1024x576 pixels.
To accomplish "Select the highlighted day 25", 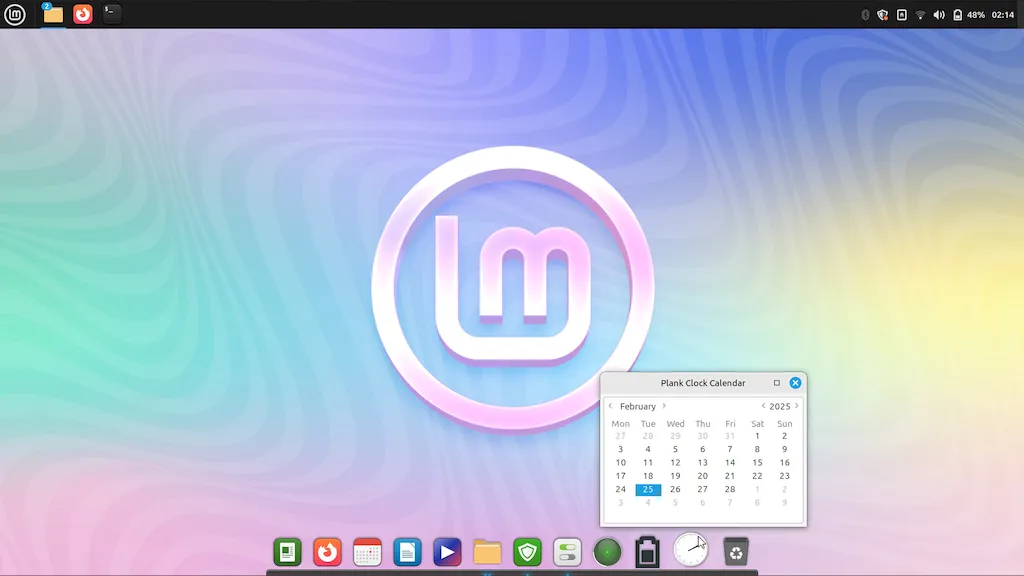I will tap(648, 489).
